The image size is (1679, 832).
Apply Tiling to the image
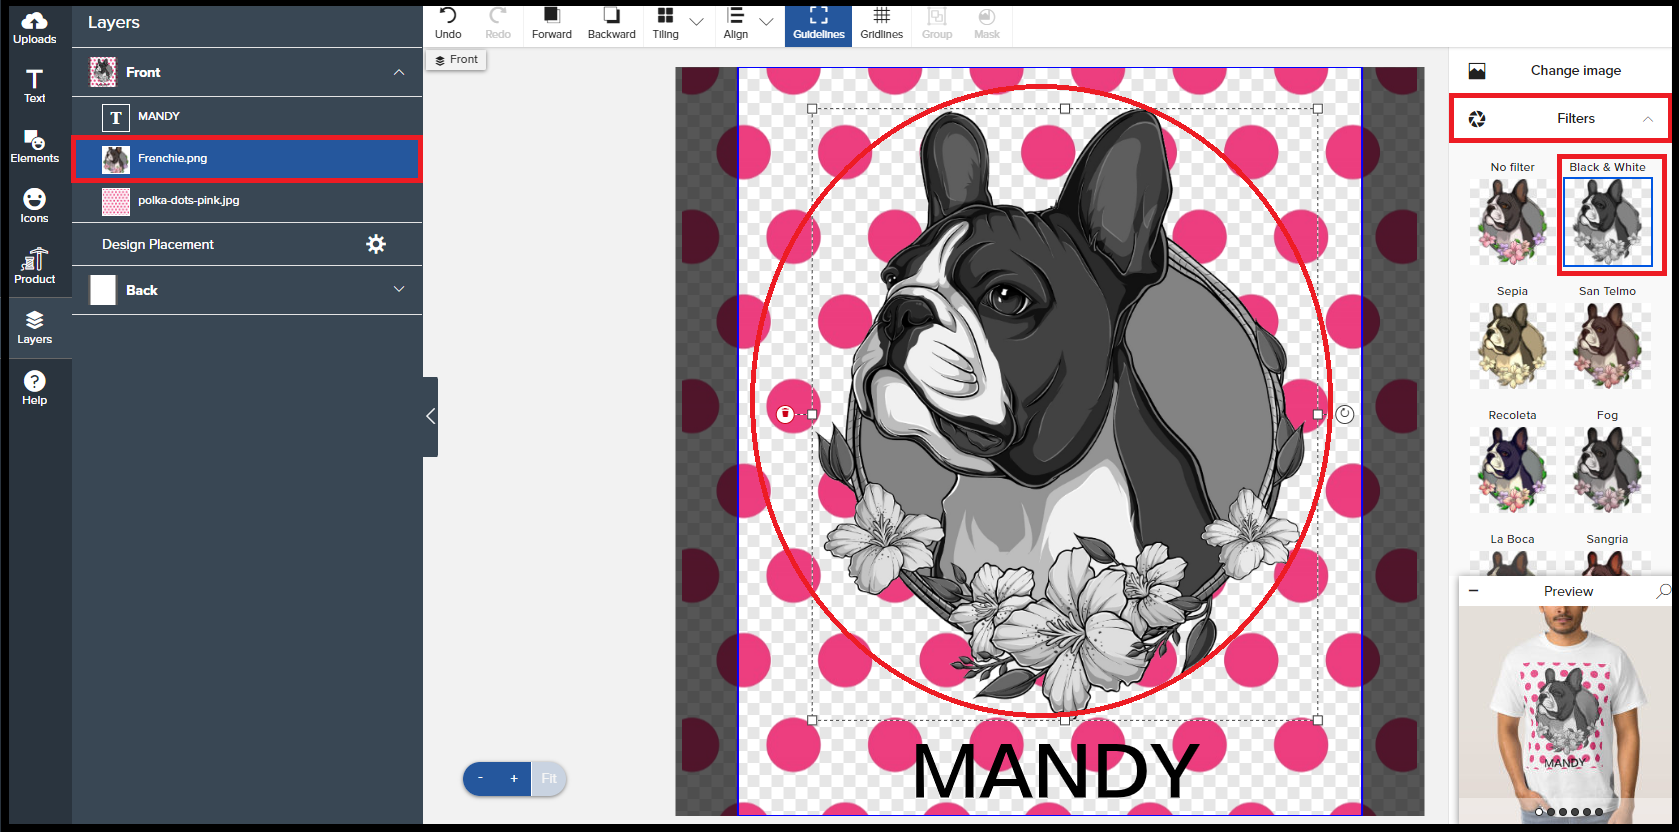665,23
